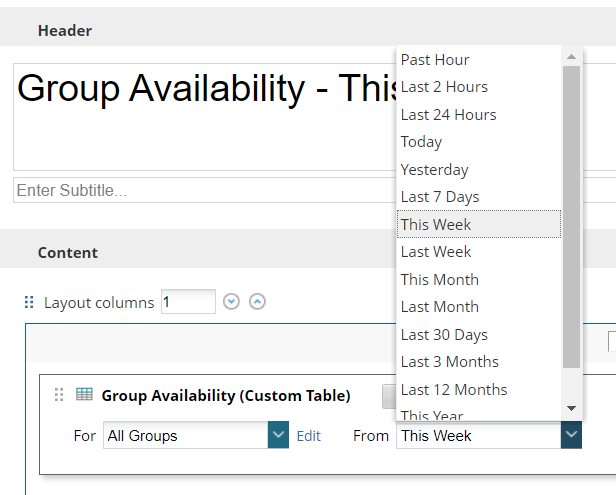
Task: Pick Last 7 Days option
Action: [440, 197]
